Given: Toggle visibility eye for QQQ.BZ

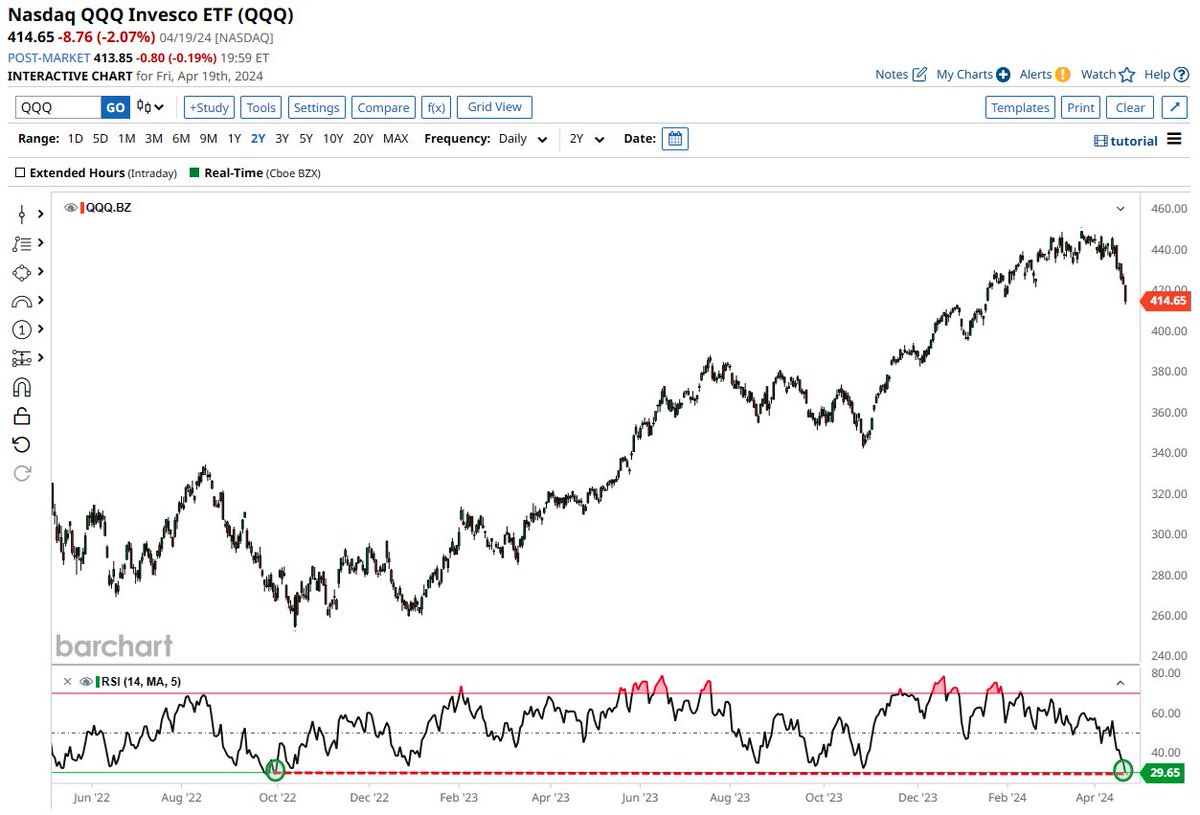Looking at the screenshot, I should (x=70, y=208).
